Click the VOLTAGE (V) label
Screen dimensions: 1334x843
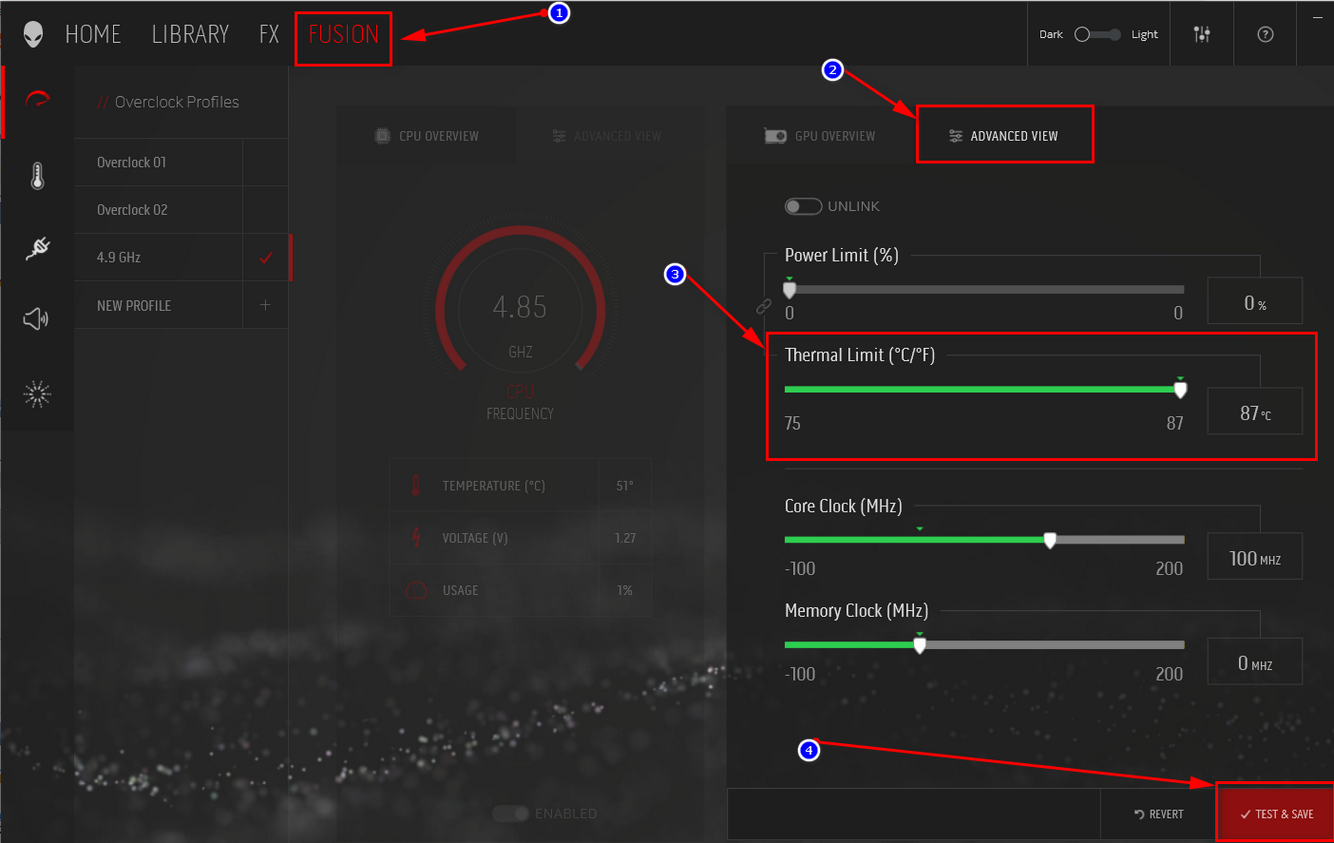[475, 538]
